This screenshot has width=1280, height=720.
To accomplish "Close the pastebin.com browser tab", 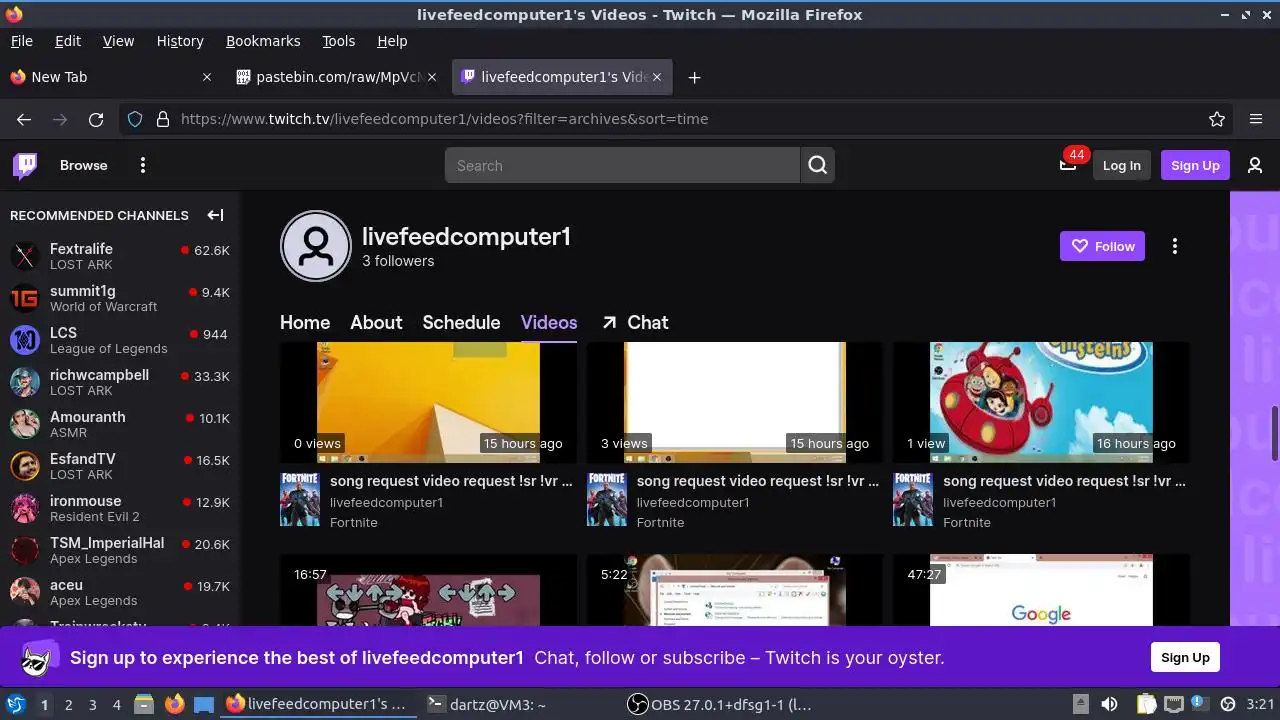I will (x=432, y=77).
